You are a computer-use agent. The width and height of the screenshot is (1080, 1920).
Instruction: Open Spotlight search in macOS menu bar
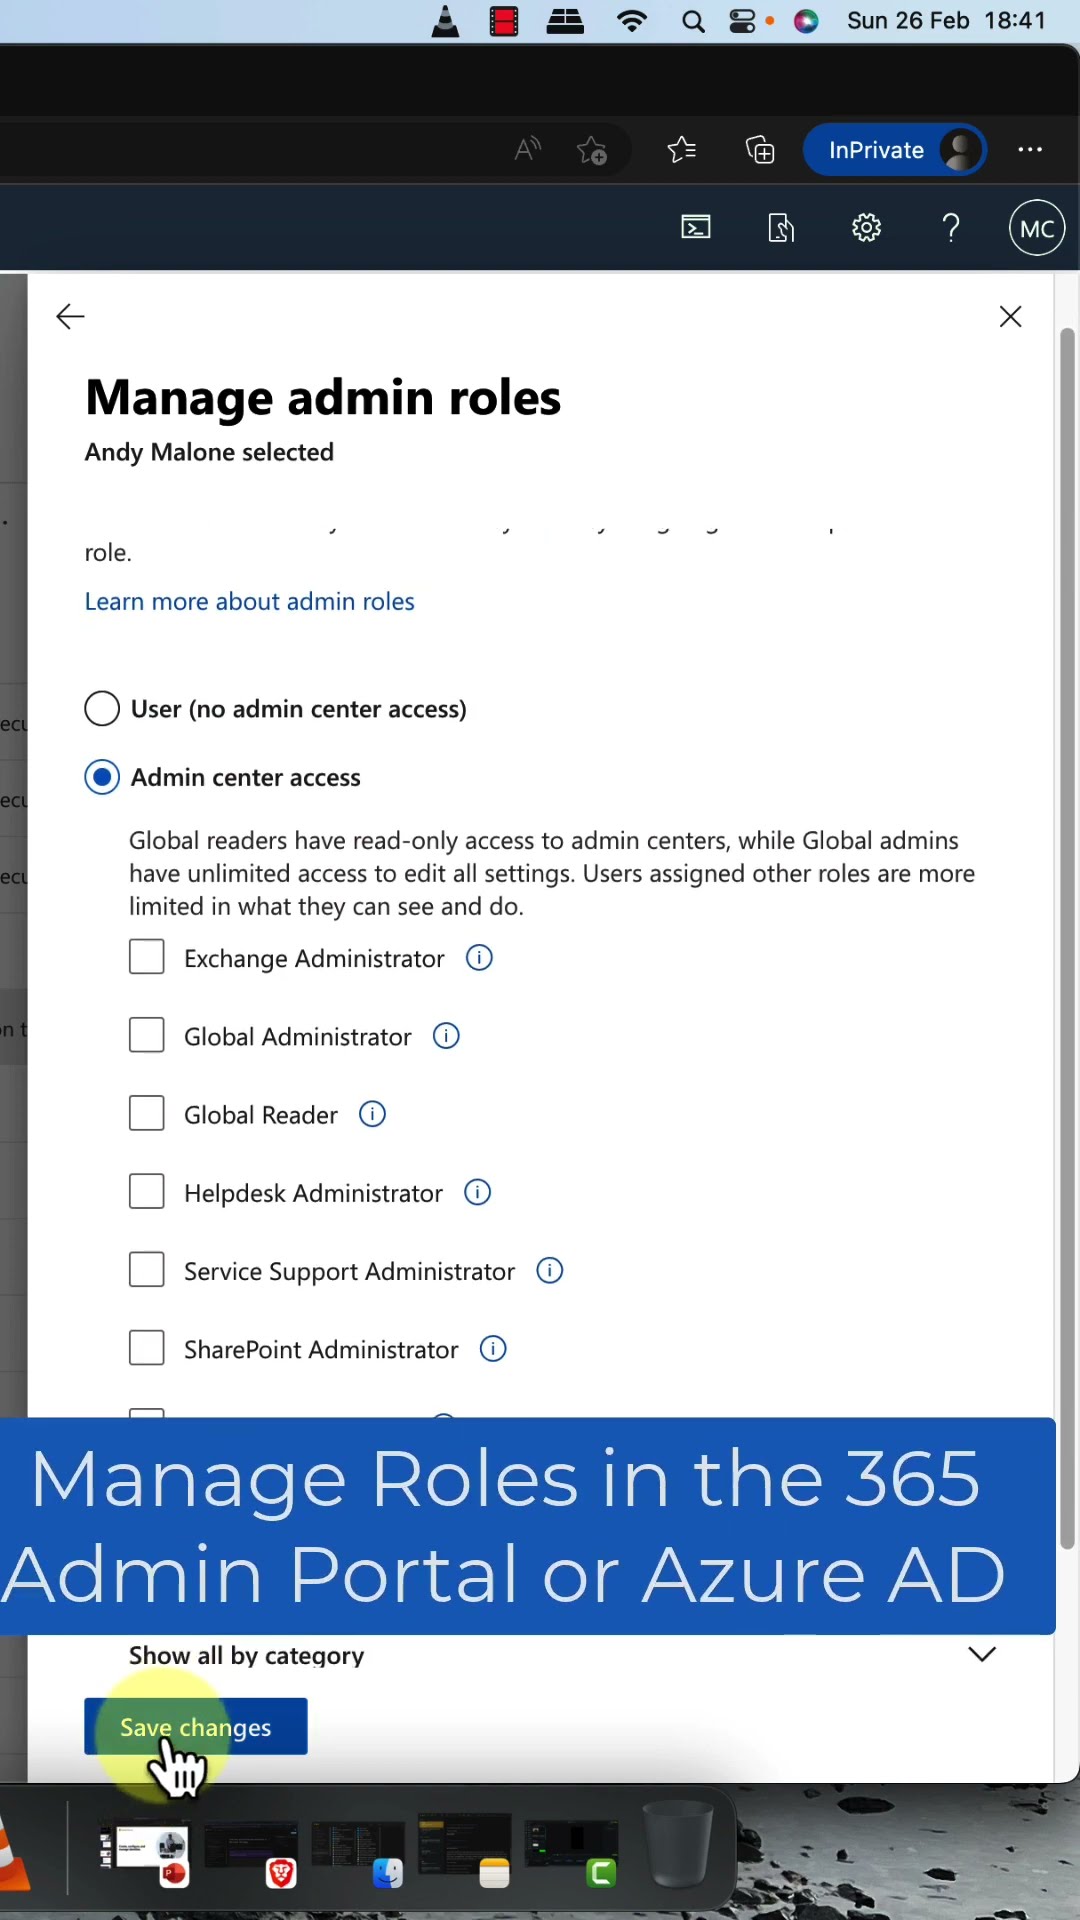(x=693, y=21)
